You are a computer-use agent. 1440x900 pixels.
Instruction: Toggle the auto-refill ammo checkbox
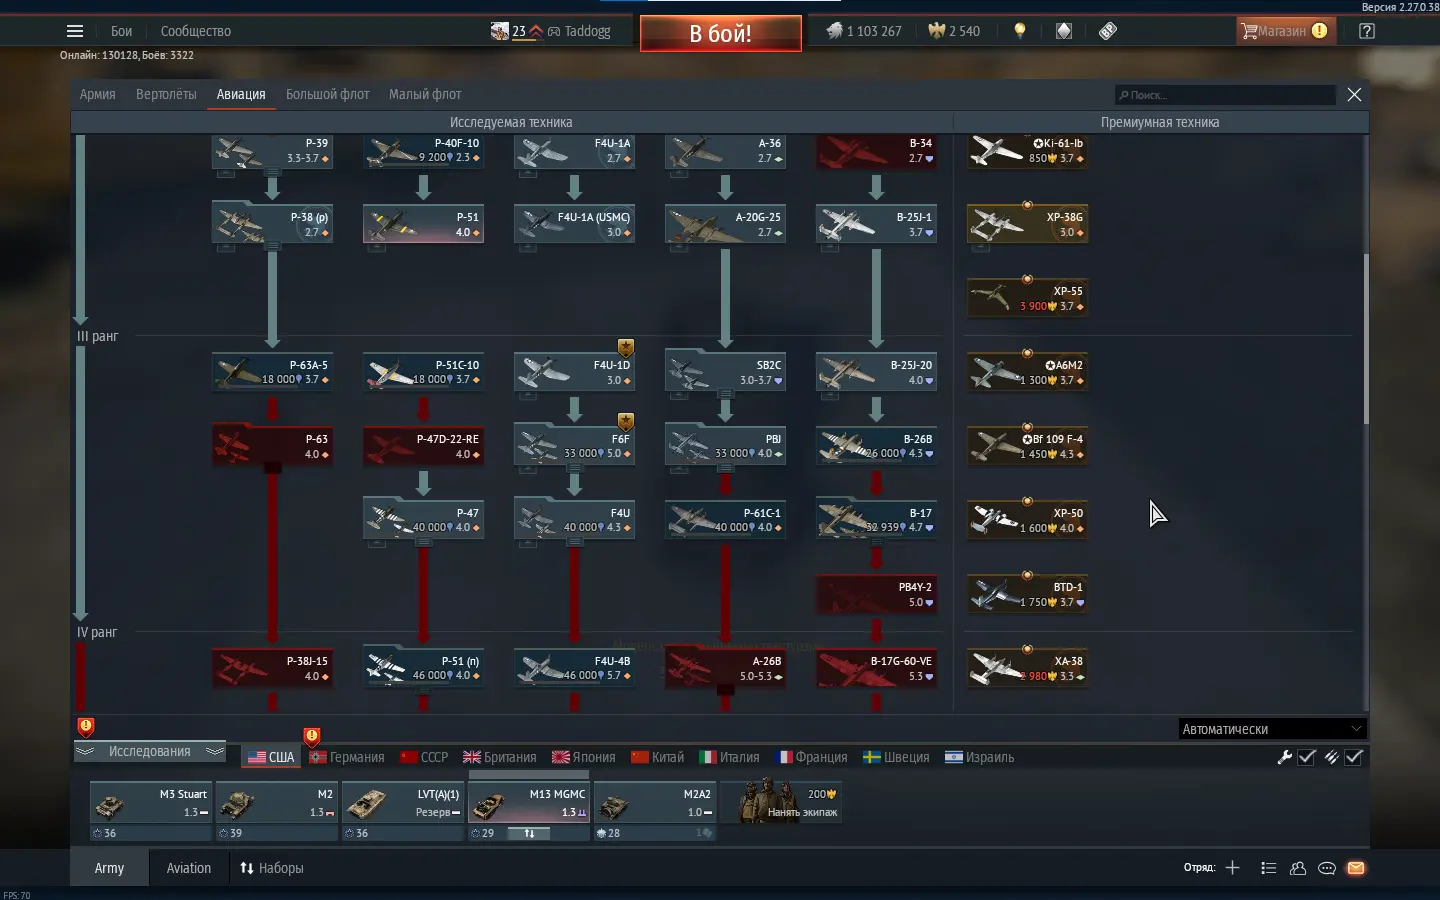click(1354, 757)
